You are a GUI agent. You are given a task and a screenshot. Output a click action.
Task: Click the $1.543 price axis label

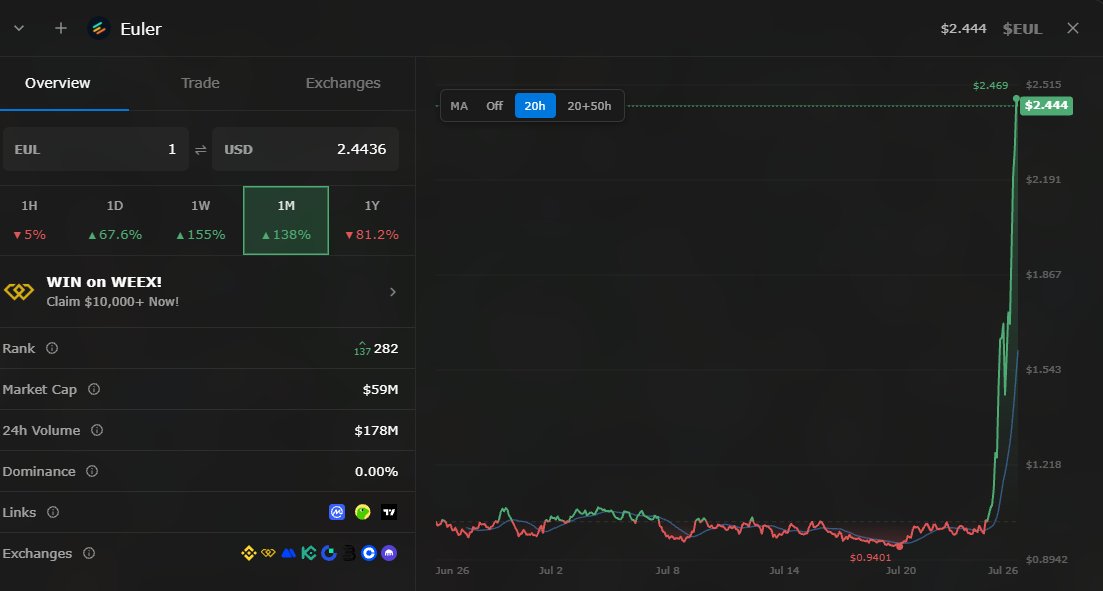[1043, 369]
